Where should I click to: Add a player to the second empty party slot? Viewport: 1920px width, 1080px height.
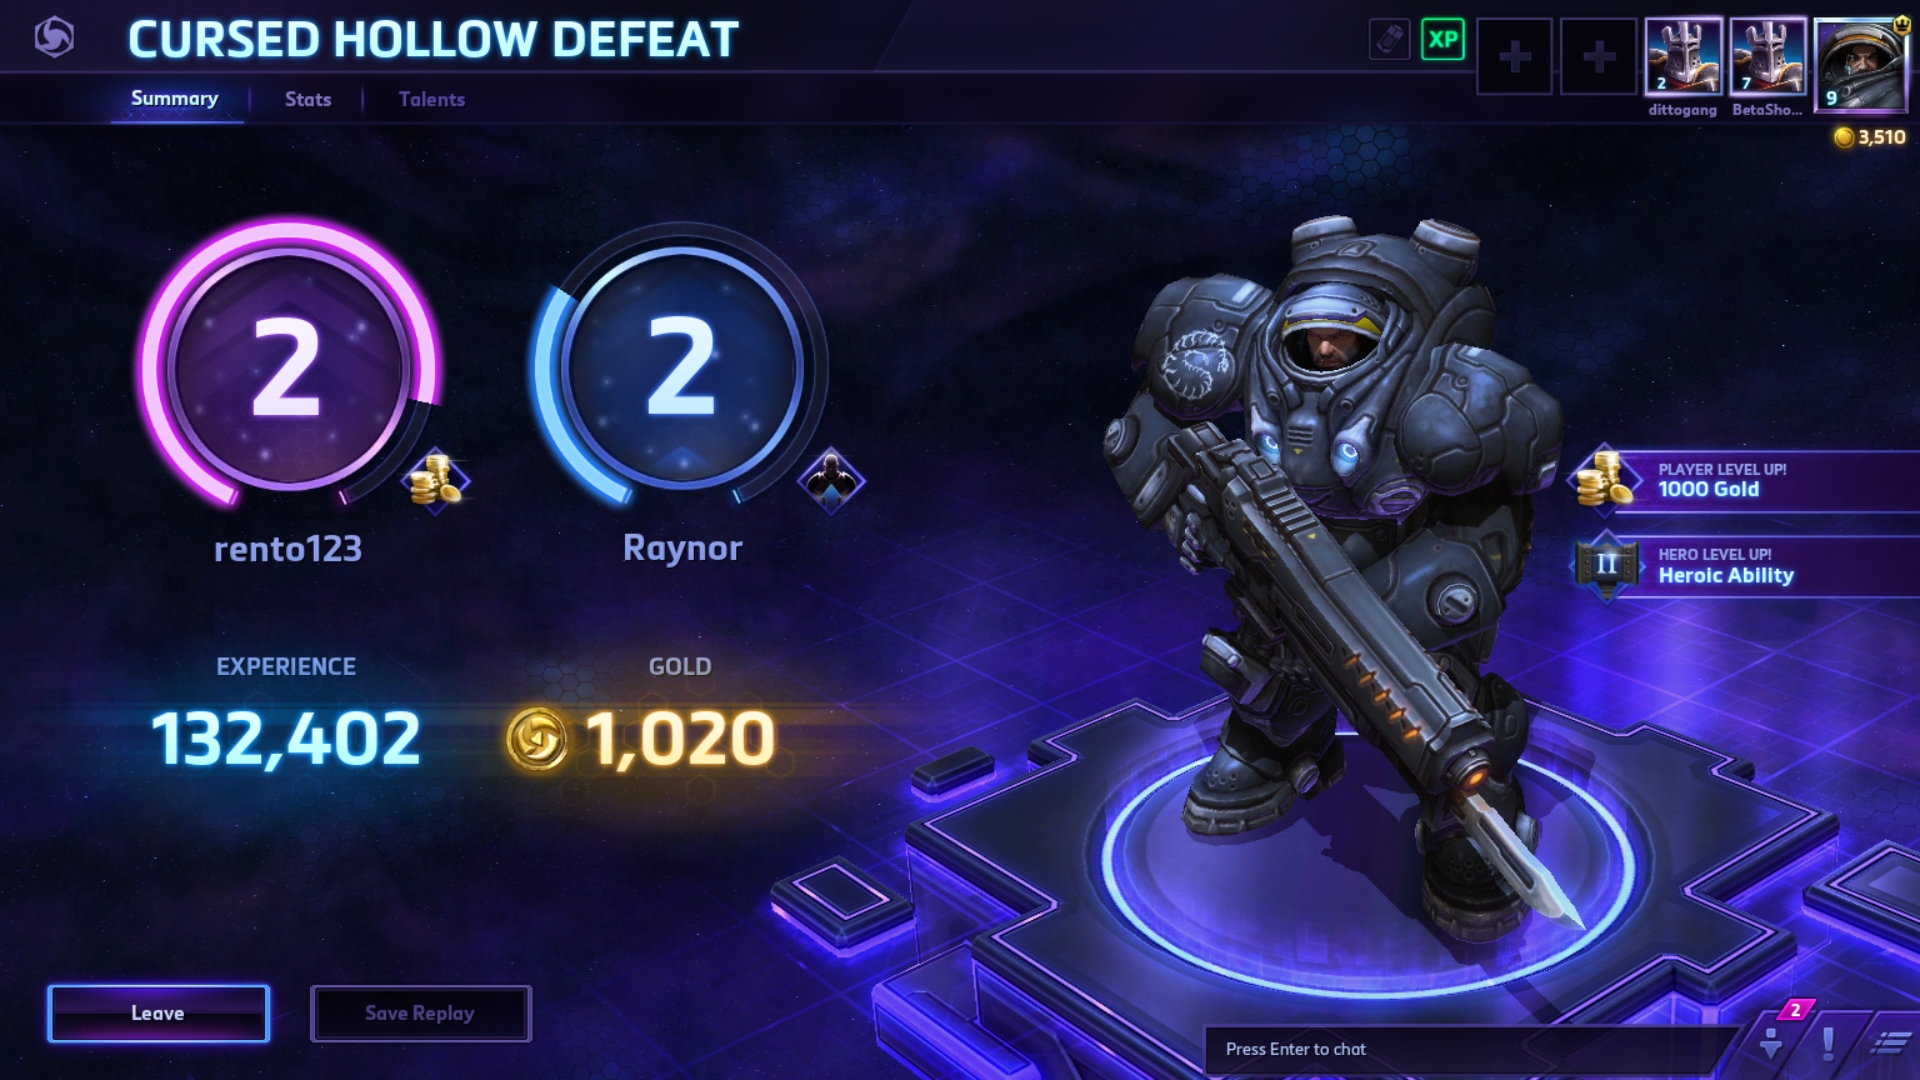point(1598,56)
